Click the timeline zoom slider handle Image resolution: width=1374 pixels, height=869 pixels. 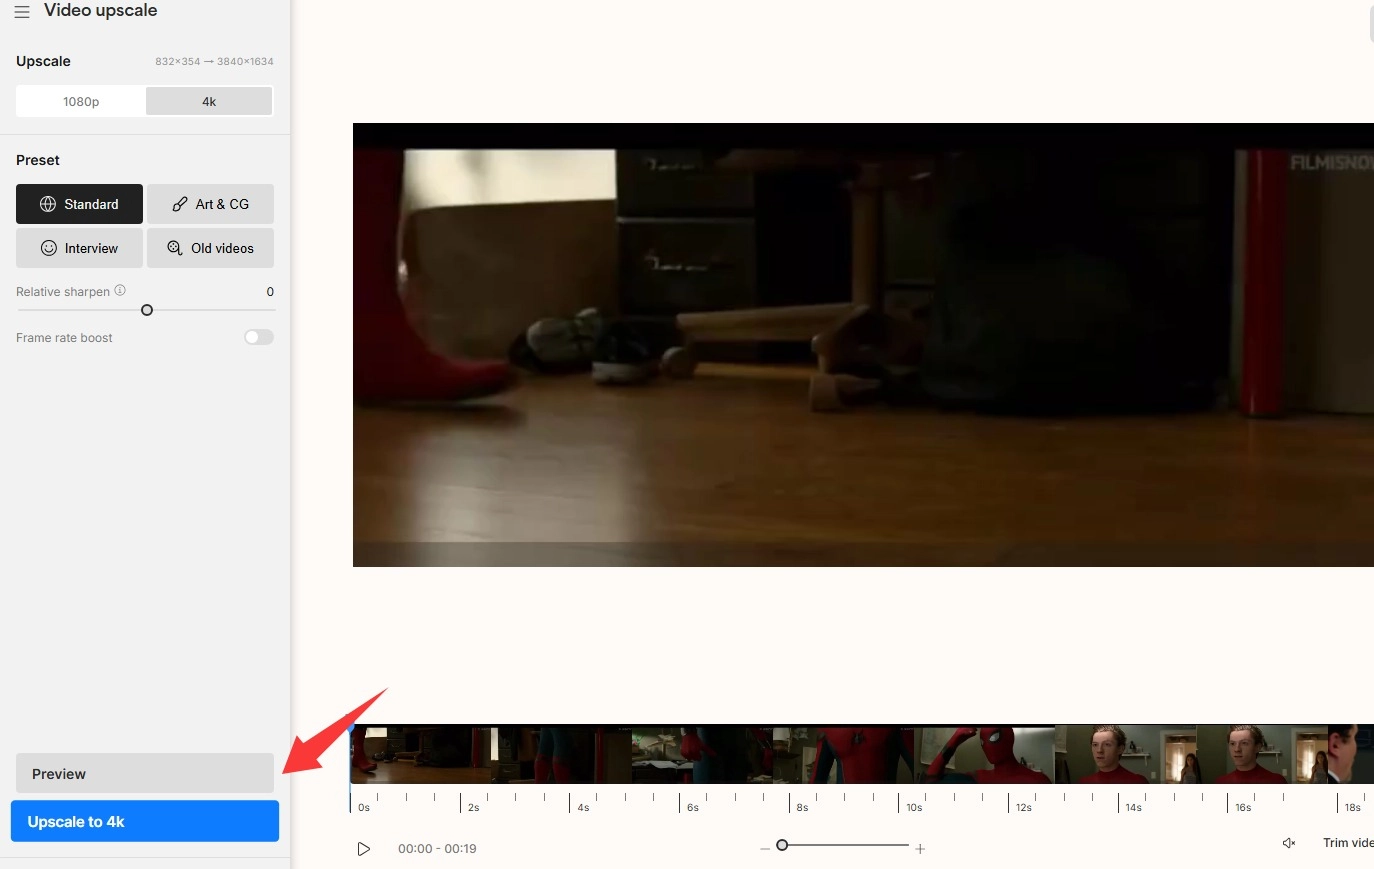(x=782, y=845)
